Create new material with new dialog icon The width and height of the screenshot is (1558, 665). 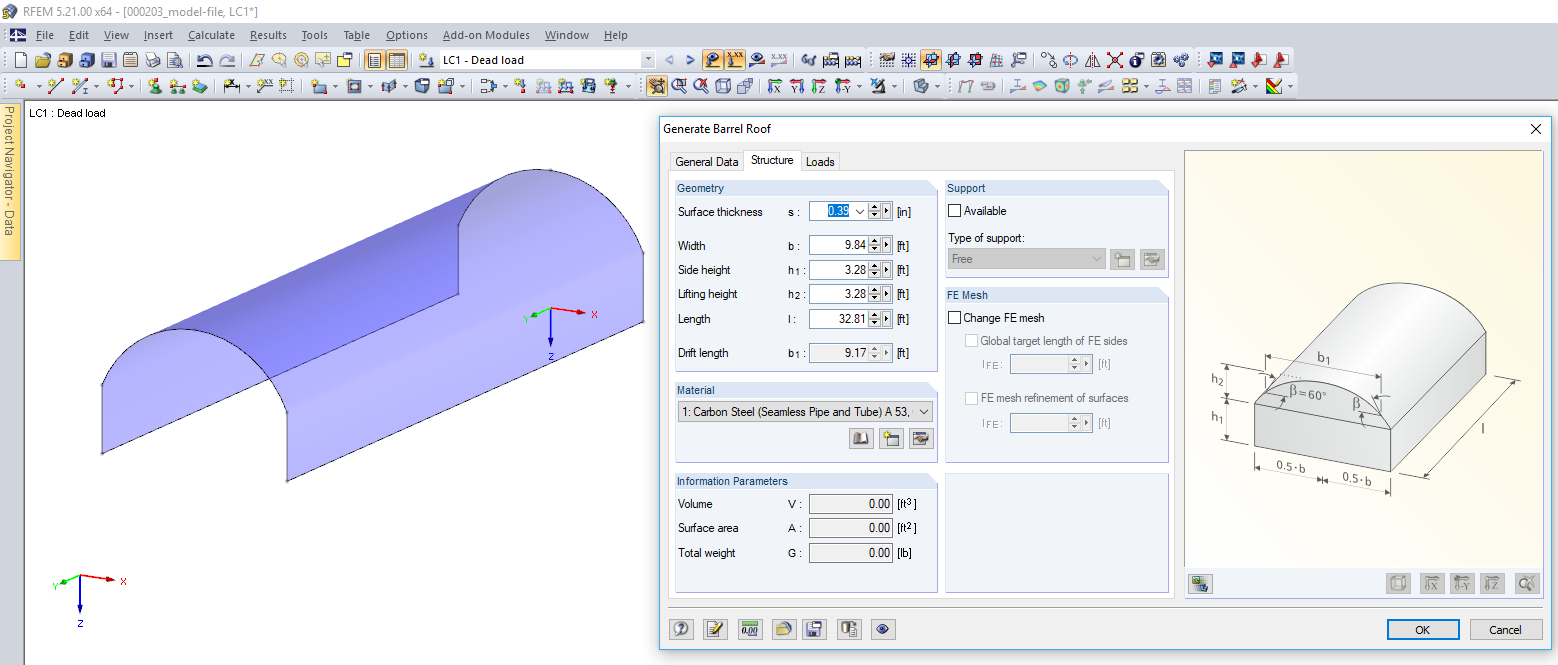891,438
